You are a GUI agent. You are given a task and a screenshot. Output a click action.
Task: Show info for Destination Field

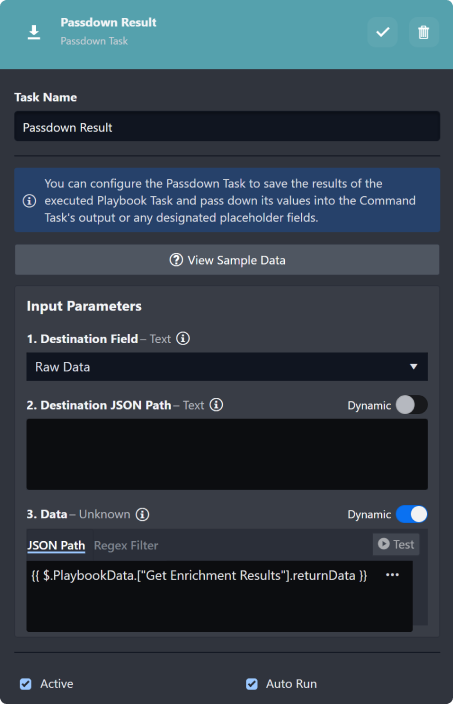click(183, 339)
